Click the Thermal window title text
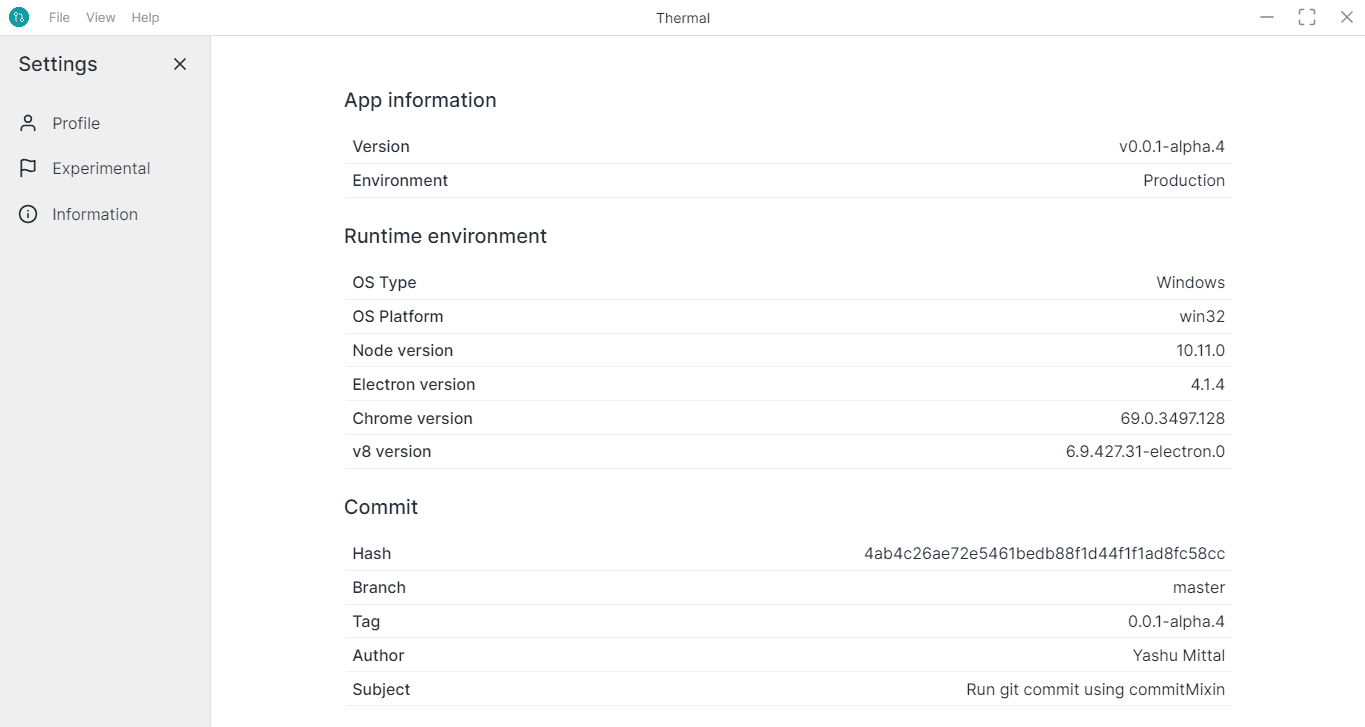 [683, 18]
